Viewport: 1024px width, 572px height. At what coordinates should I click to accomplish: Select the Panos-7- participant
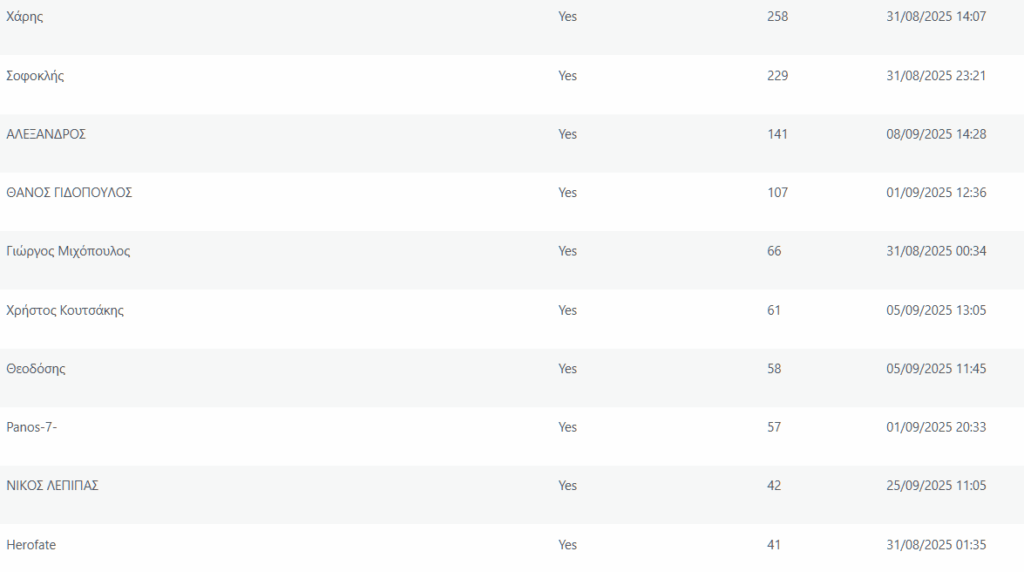pos(34,427)
